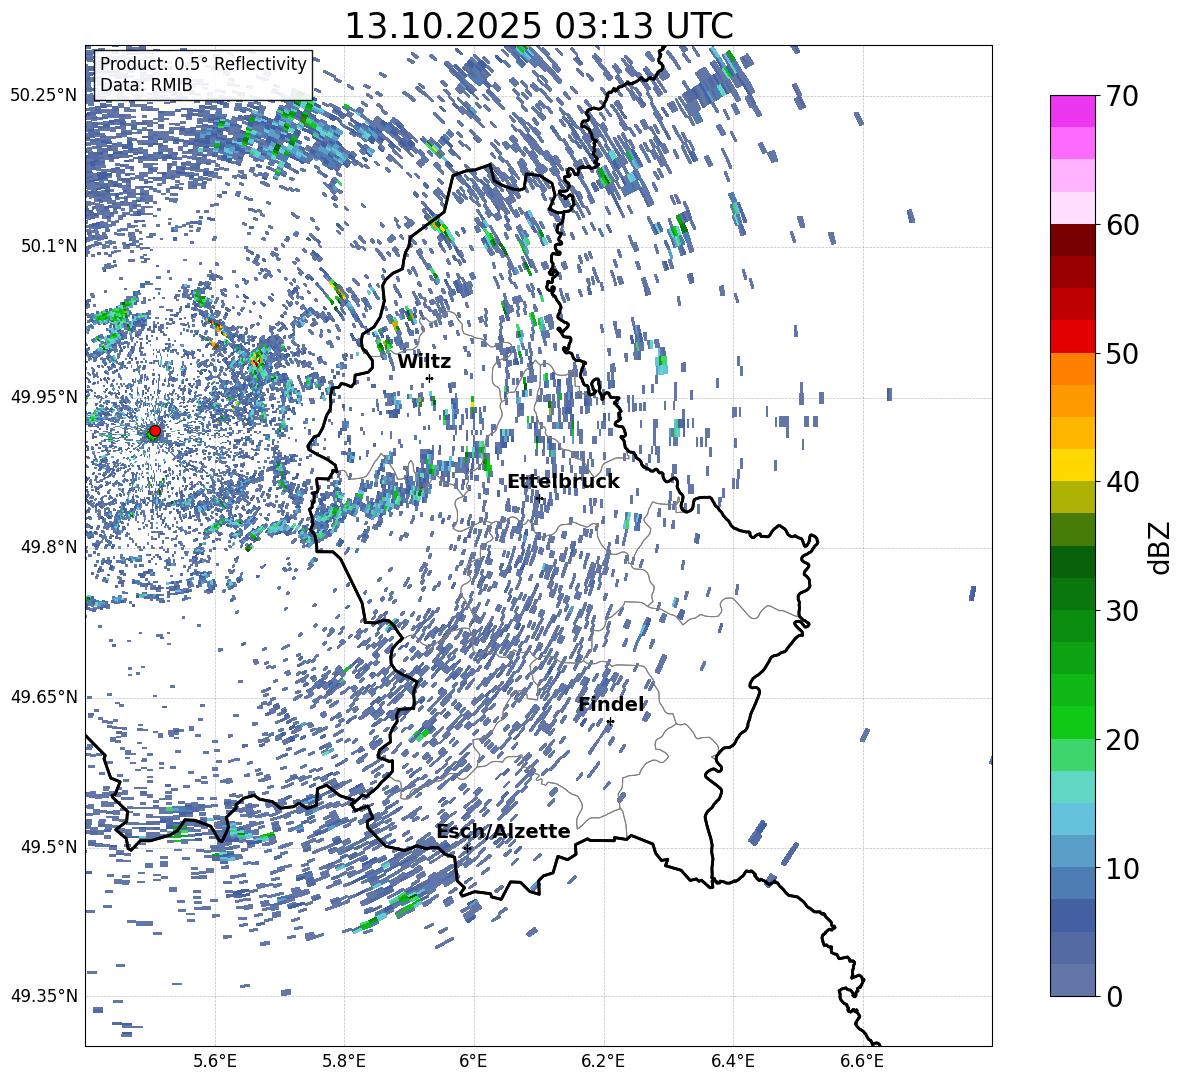Viewport: 1184px width, 1081px height.
Task: Click the 6.2°E longitude label
Action: (603, 1061)
